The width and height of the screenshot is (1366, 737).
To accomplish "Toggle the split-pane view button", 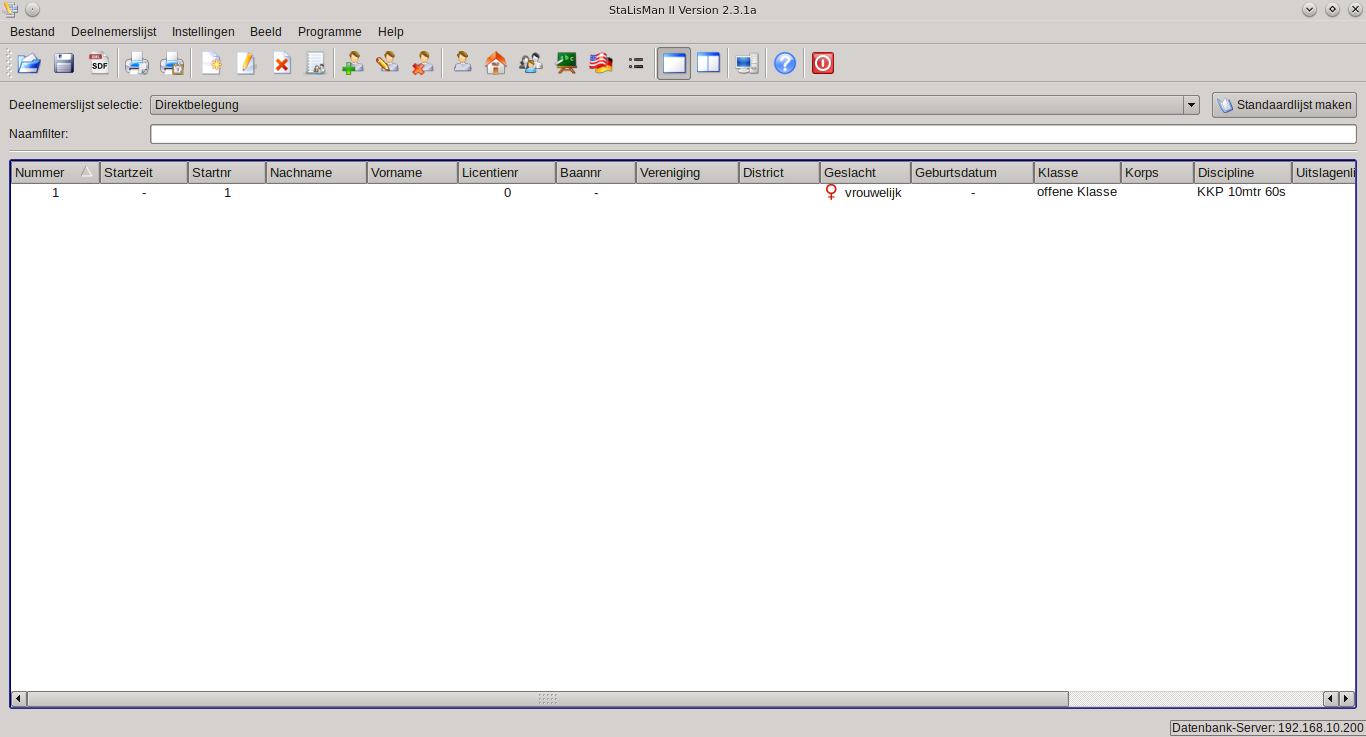I will click(708, 64).
